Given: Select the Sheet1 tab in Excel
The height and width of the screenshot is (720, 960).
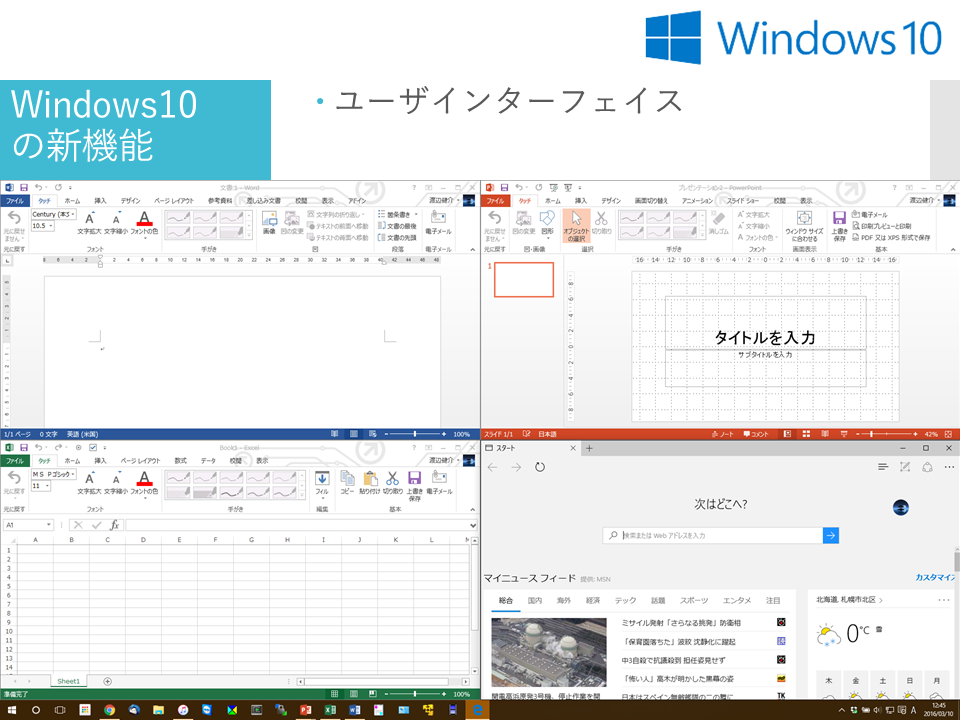Looking at the screenshot, I should point(69,681).
